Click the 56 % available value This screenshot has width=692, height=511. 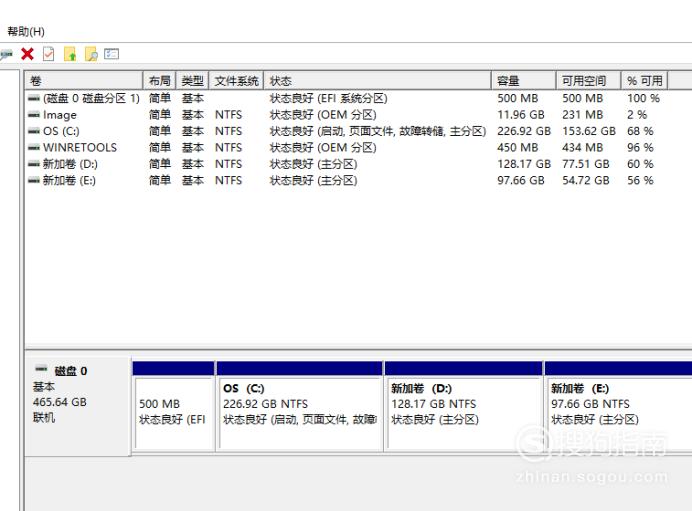(x=640, y=180)
